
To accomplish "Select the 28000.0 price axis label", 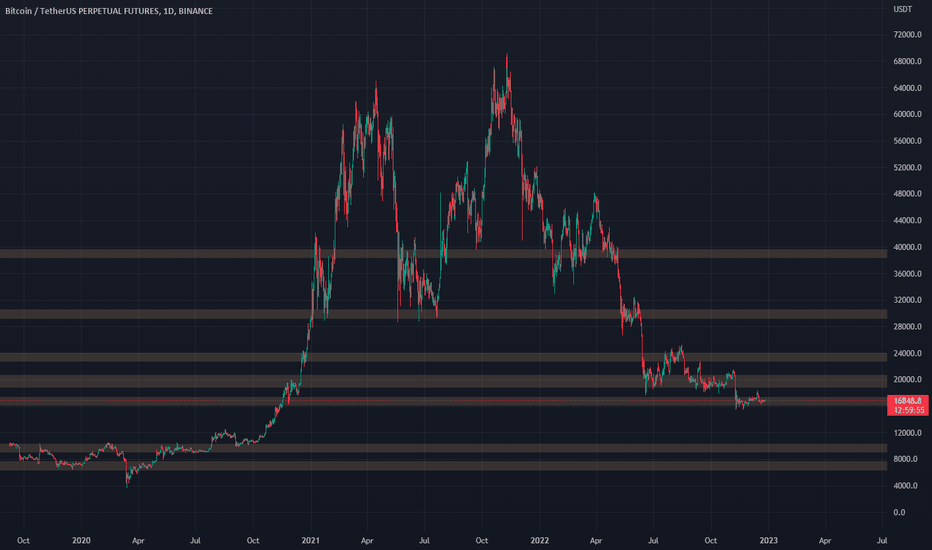I will point(907,326).
